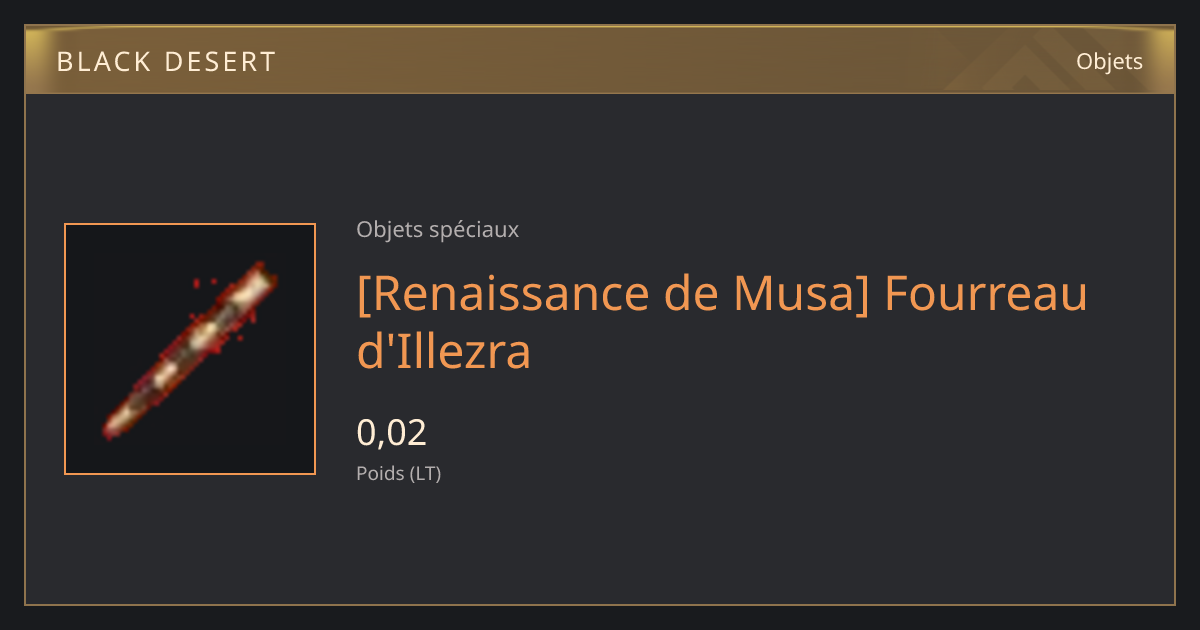Viewport: 1200px width, 630px height.
Task: Click the BLACK DESERT title
Action: pos(166,61)
